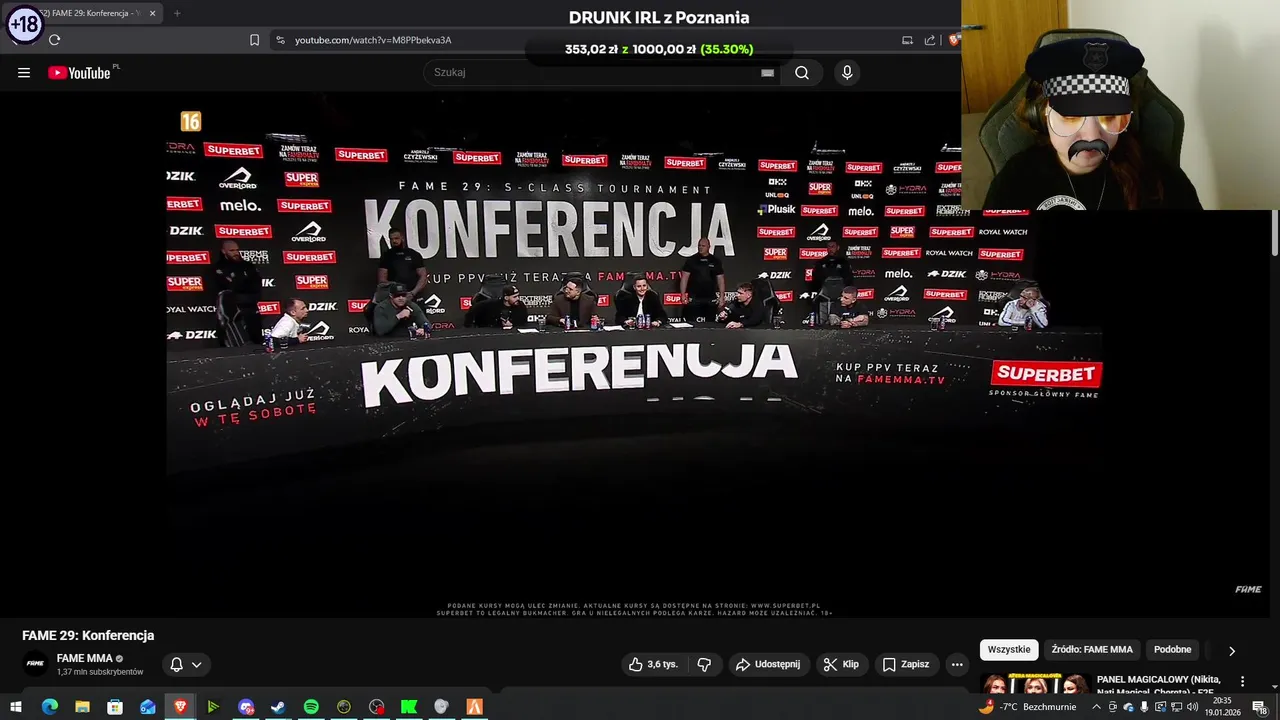The width and height of the screenshot is (1280, 720).
Task: Create a clip with the Klip button
Action: pyautogui.click(x=841, y=664)
